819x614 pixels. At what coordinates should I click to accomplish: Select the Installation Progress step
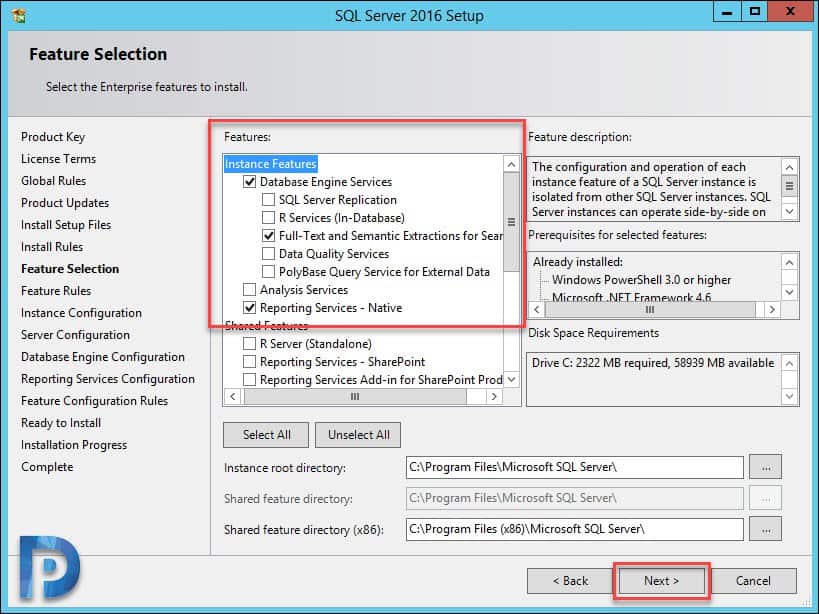tap(74, 445)
